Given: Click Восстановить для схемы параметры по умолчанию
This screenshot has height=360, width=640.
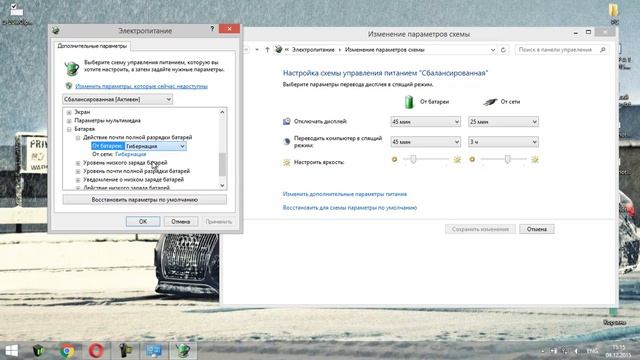Looking at the screenshot, I should click(350, 208).
